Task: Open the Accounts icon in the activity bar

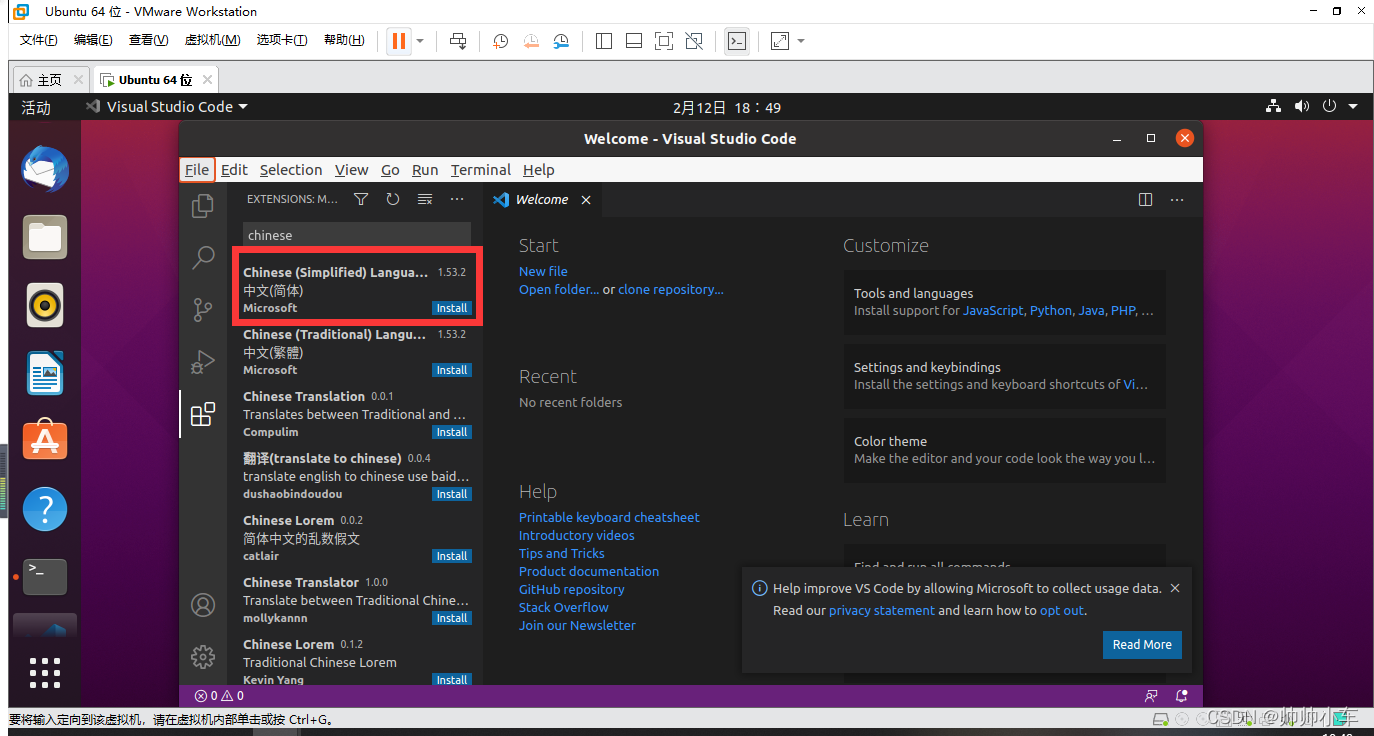Action: (x=203, y=605)
